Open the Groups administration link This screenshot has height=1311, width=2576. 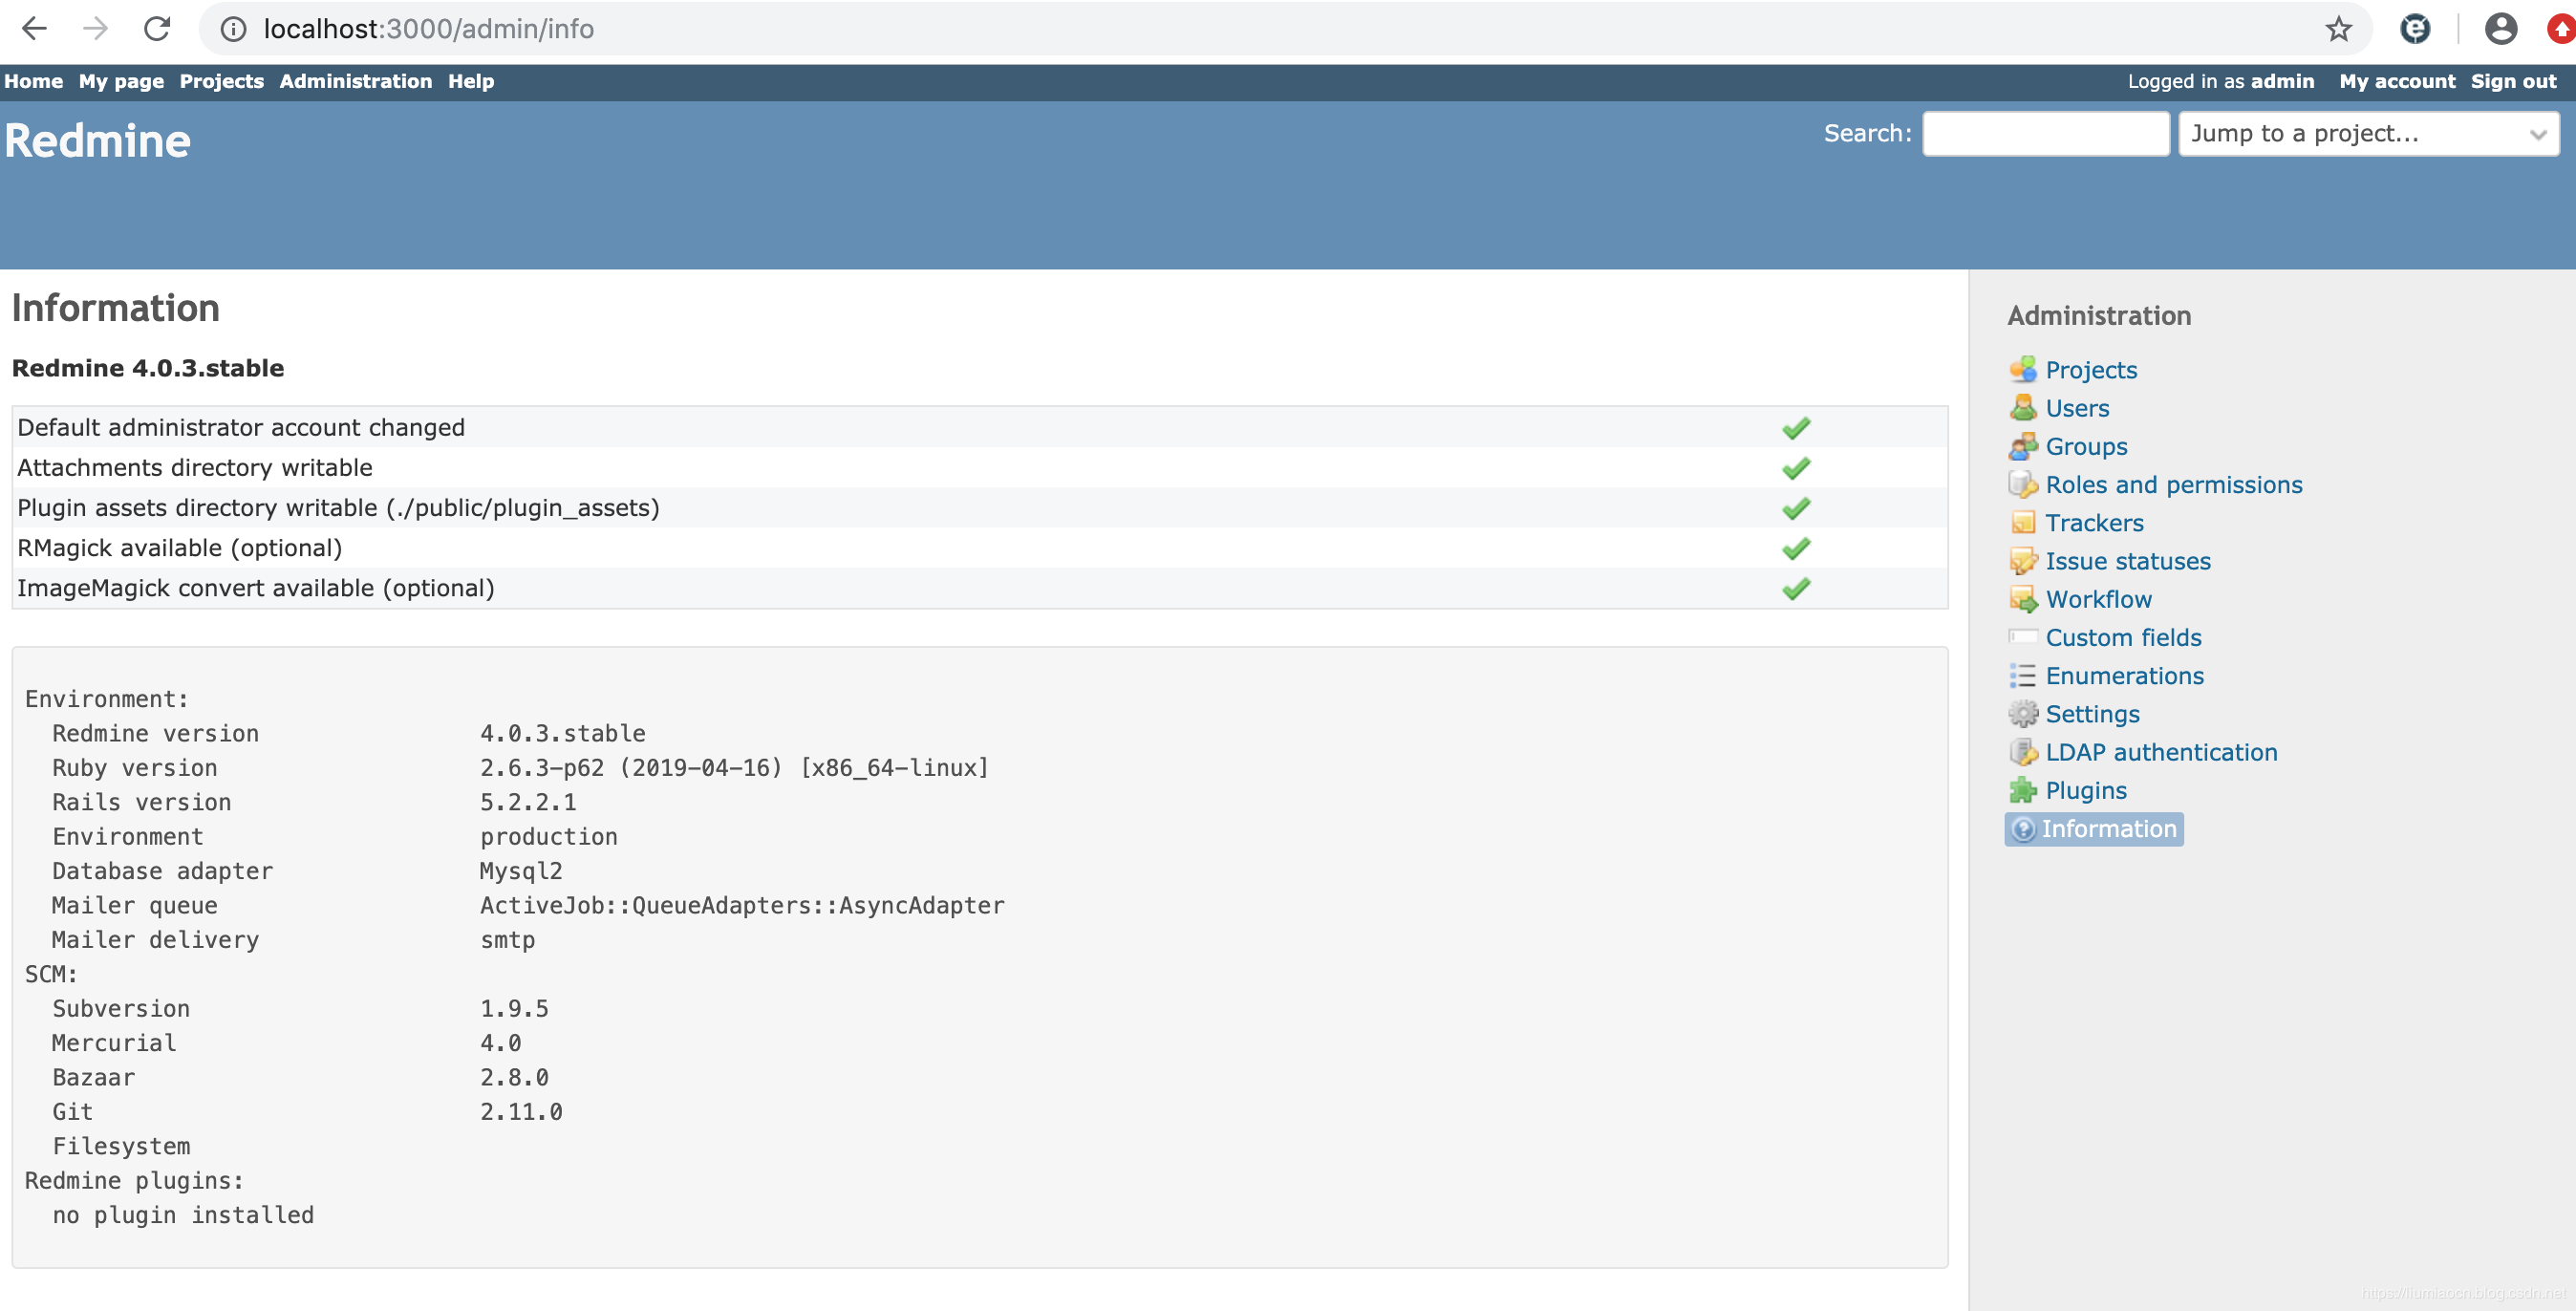[x=2085, y=446]
